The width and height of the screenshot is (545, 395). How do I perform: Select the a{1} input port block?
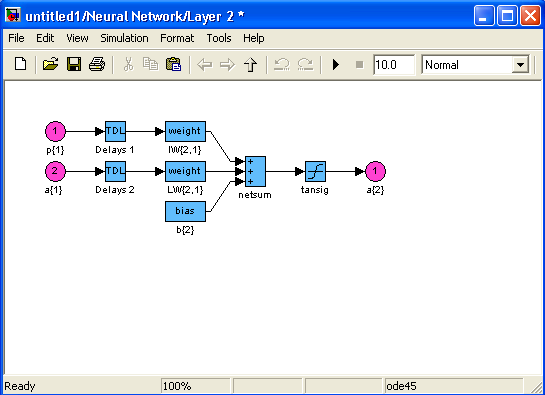(x=55, y=171)
